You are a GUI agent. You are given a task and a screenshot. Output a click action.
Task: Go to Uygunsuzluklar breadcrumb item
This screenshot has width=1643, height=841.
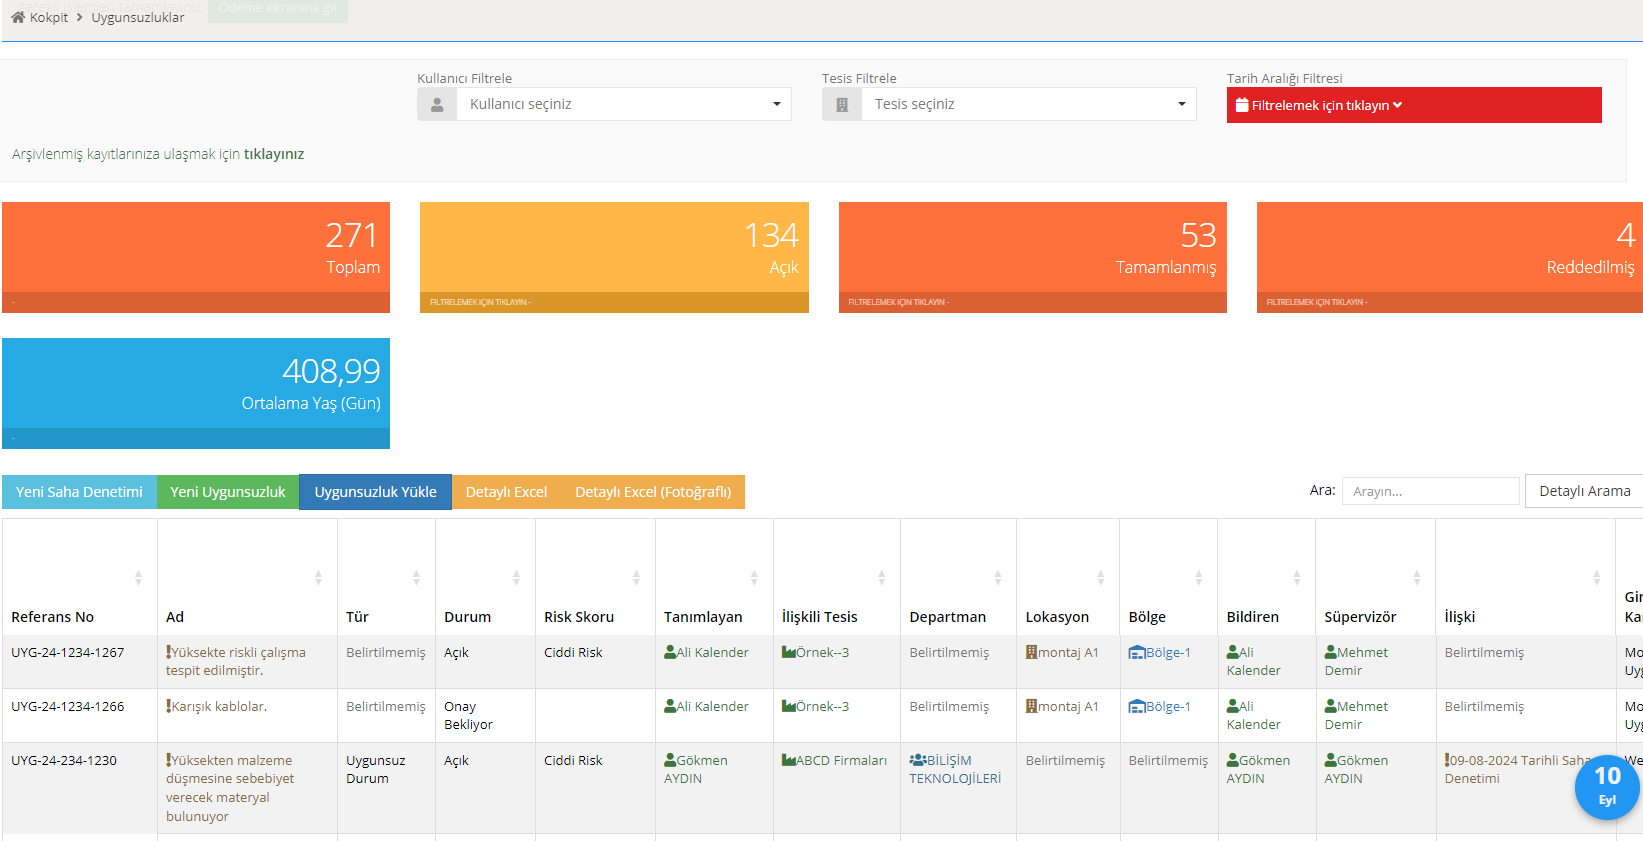[x=138, y=17]
